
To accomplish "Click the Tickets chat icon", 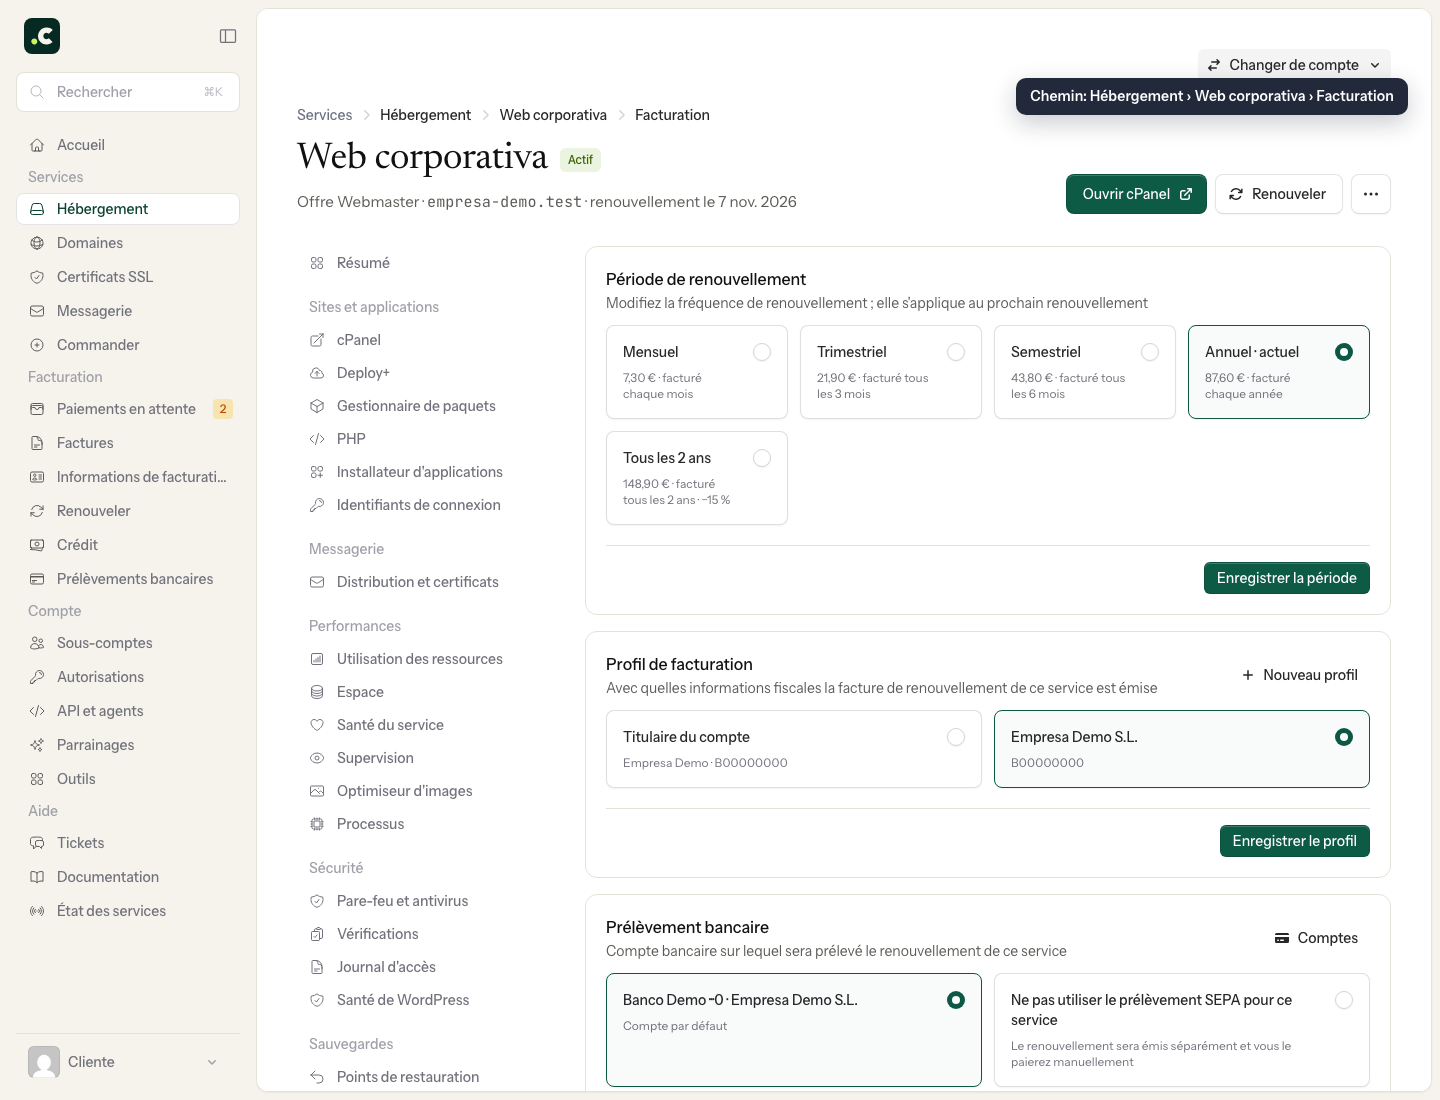I will pyautogui.click(x=37, y=843).
